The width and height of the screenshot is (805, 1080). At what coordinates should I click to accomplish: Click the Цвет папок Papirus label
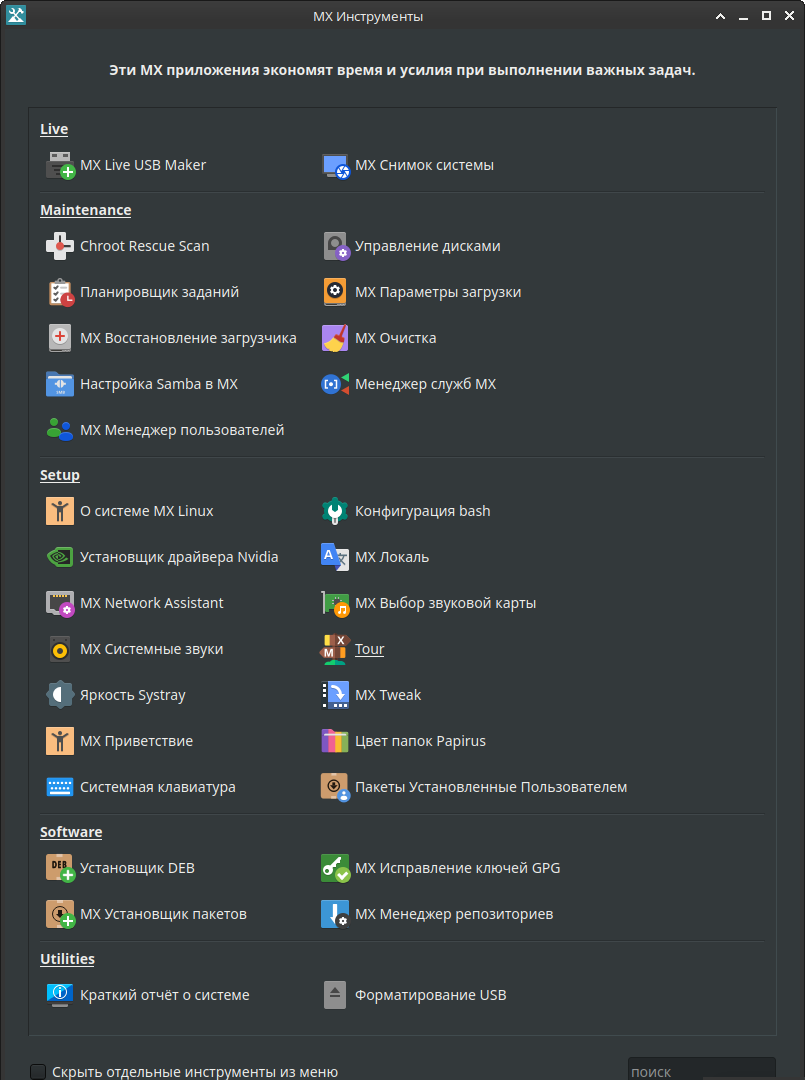[421, 741]
